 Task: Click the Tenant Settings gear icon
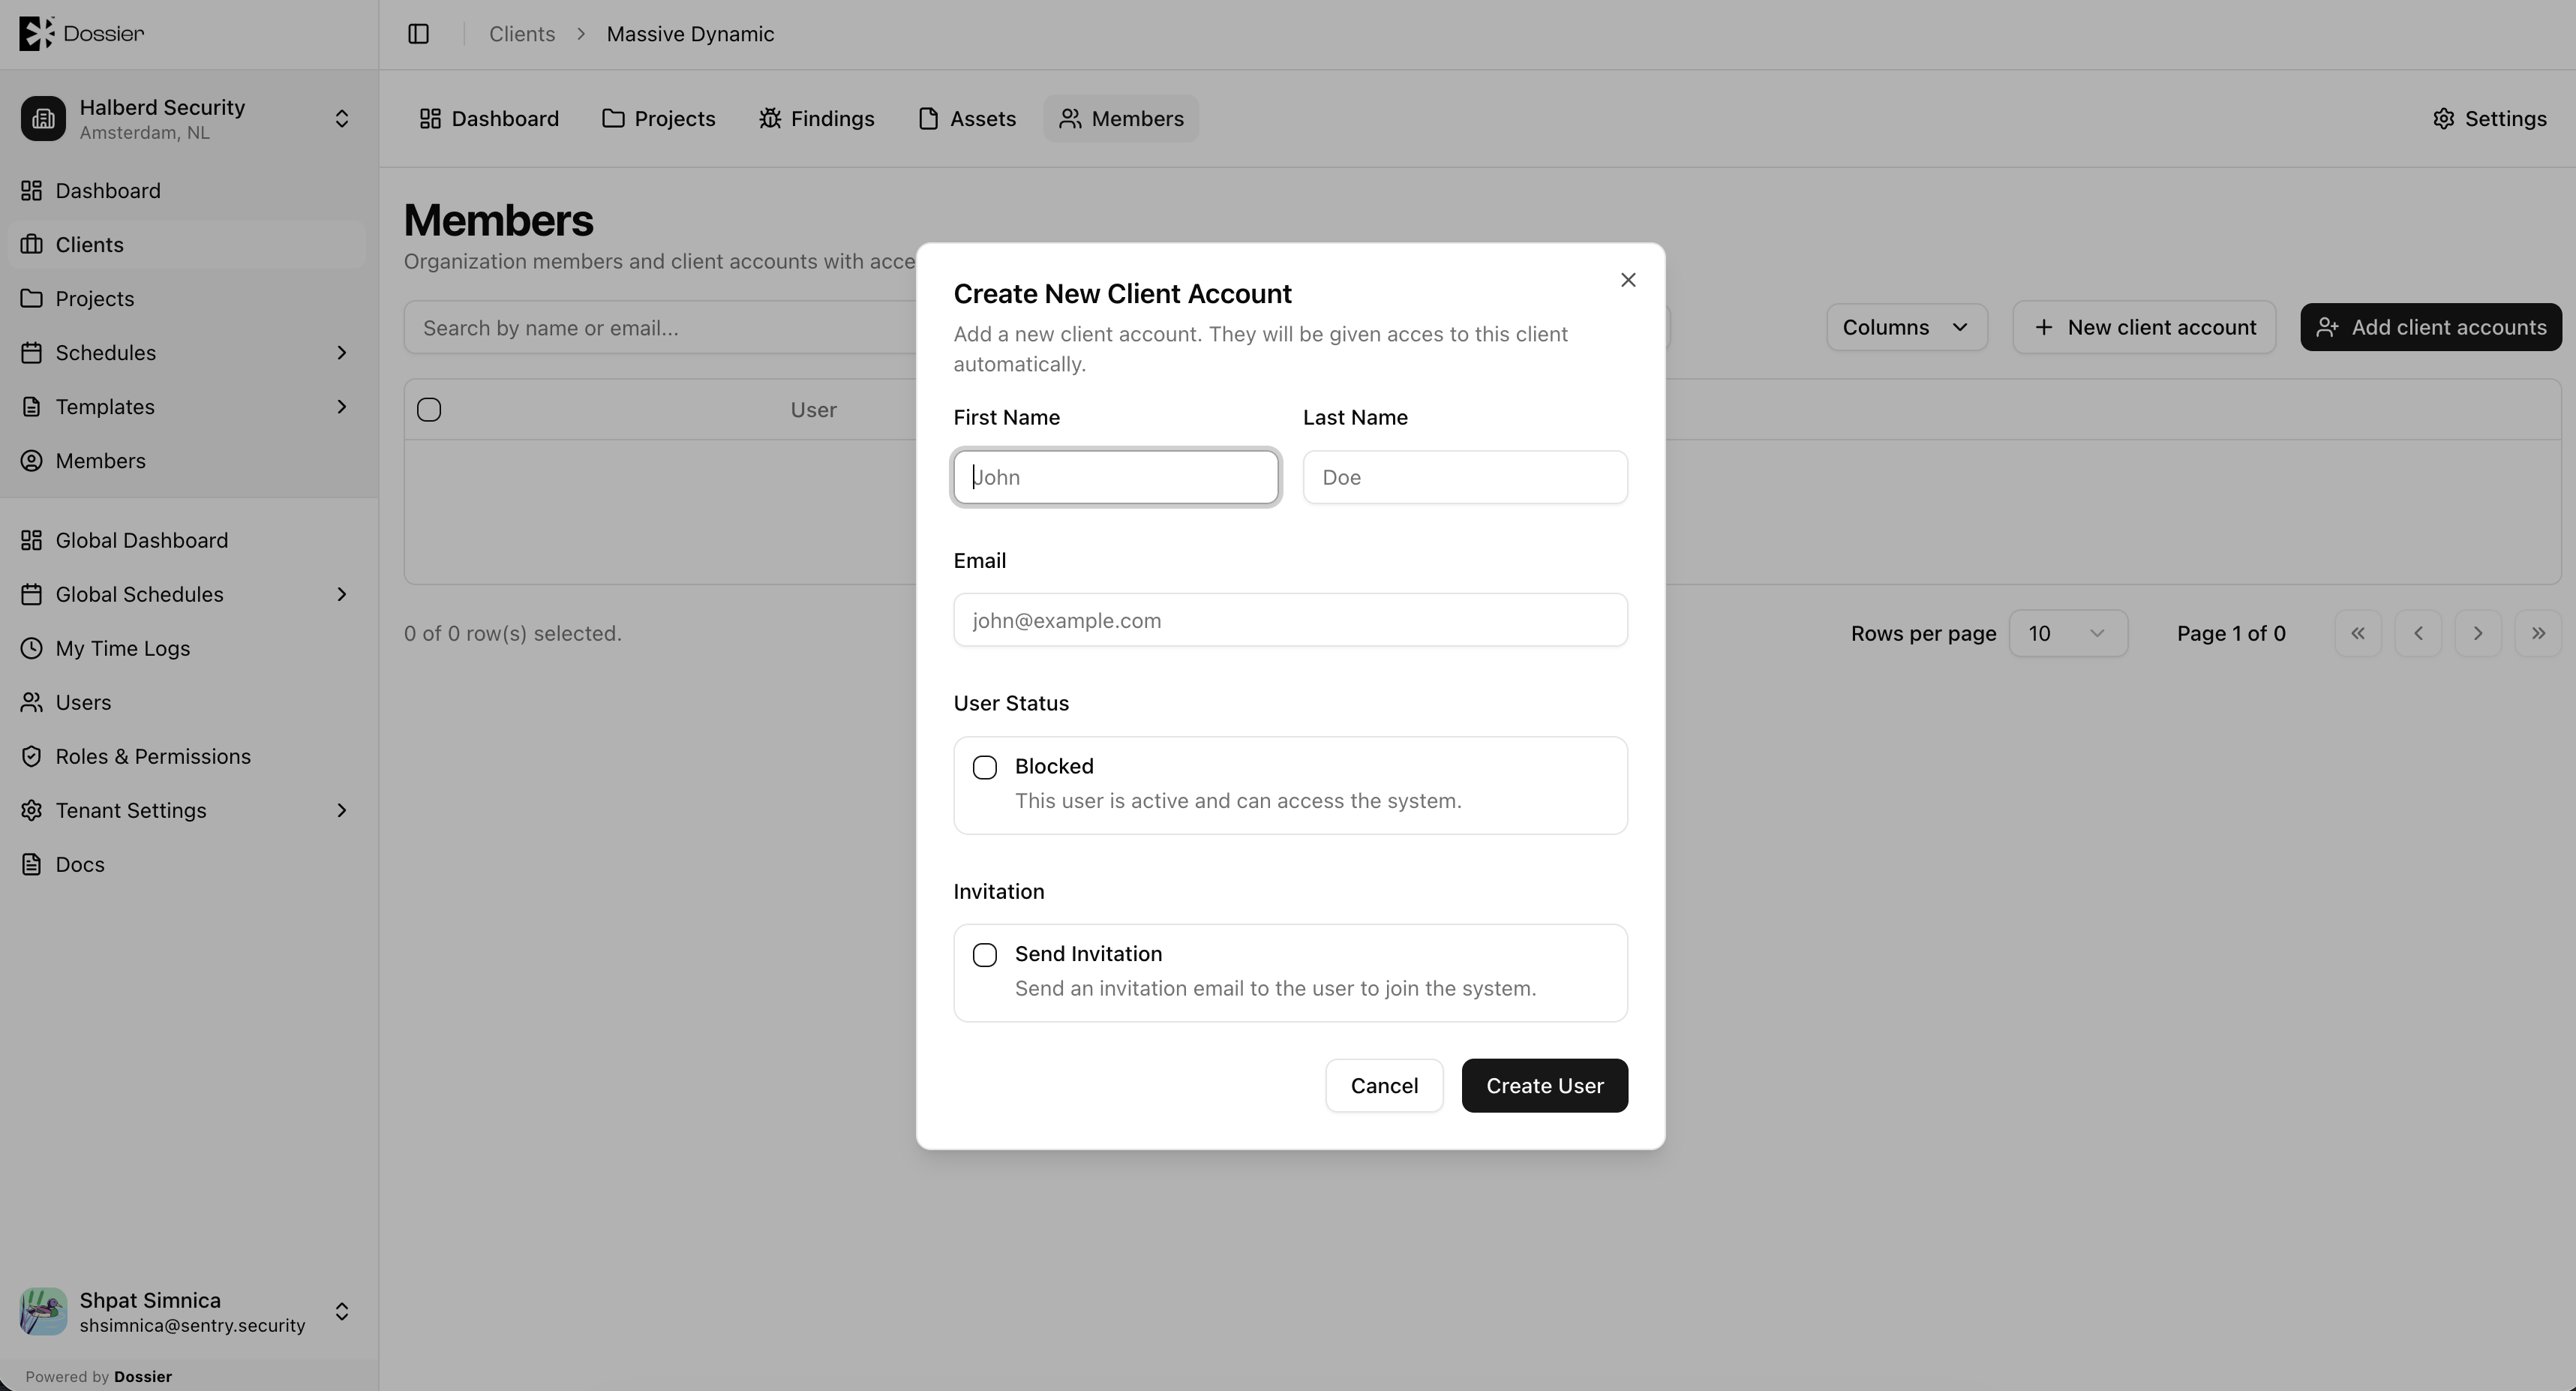coord(32,810)
